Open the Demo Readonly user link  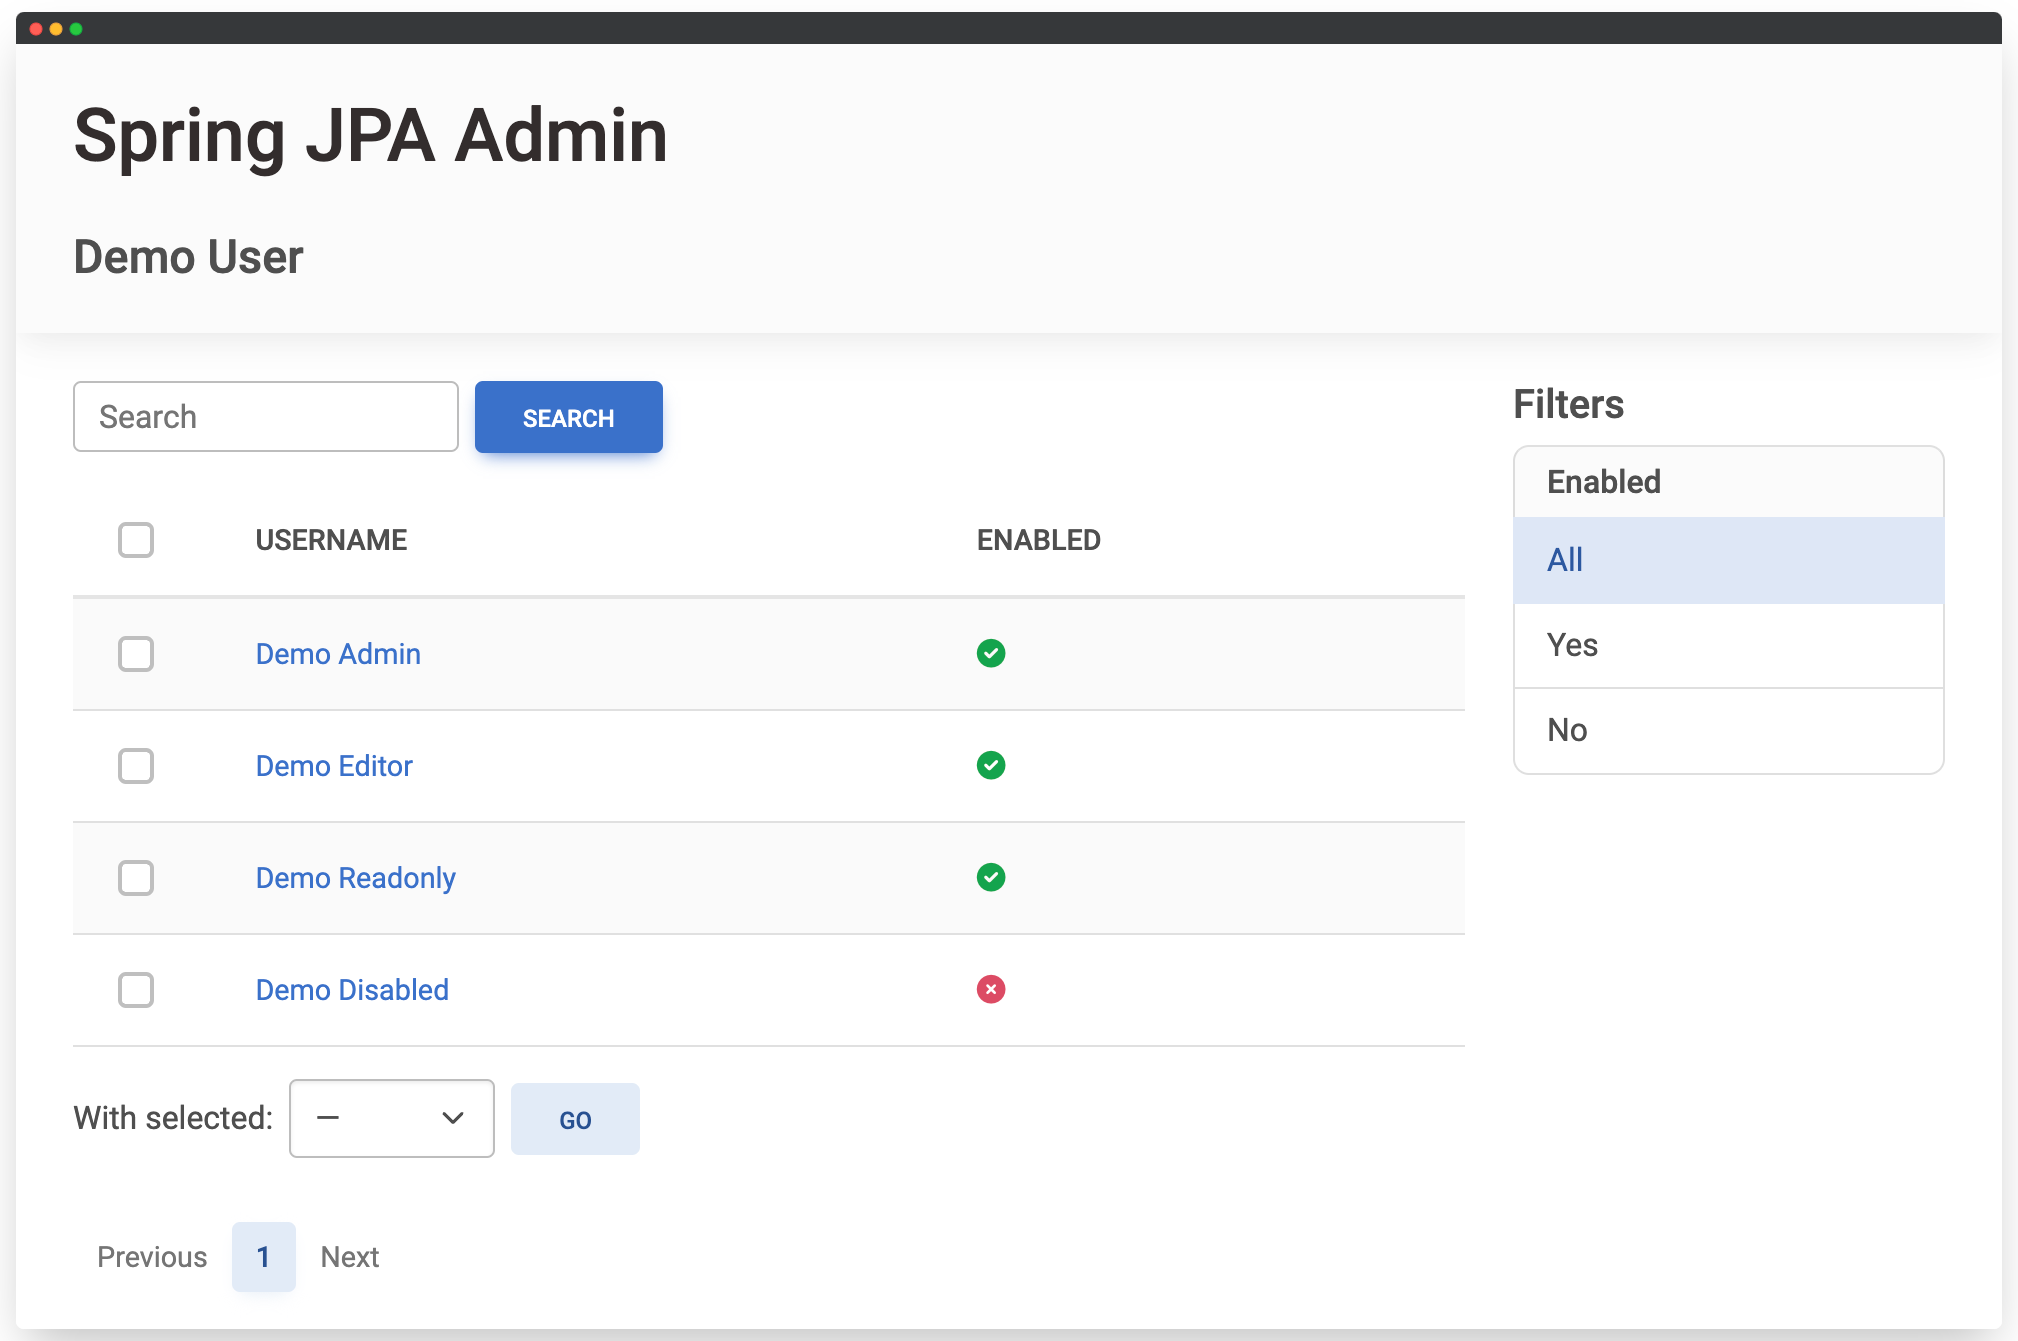(356, 878)
